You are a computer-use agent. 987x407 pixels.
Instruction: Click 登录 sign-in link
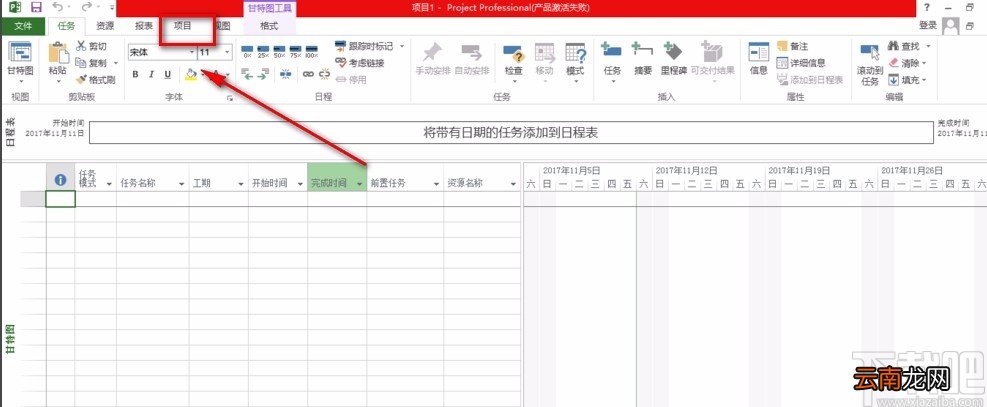[928, 25]
